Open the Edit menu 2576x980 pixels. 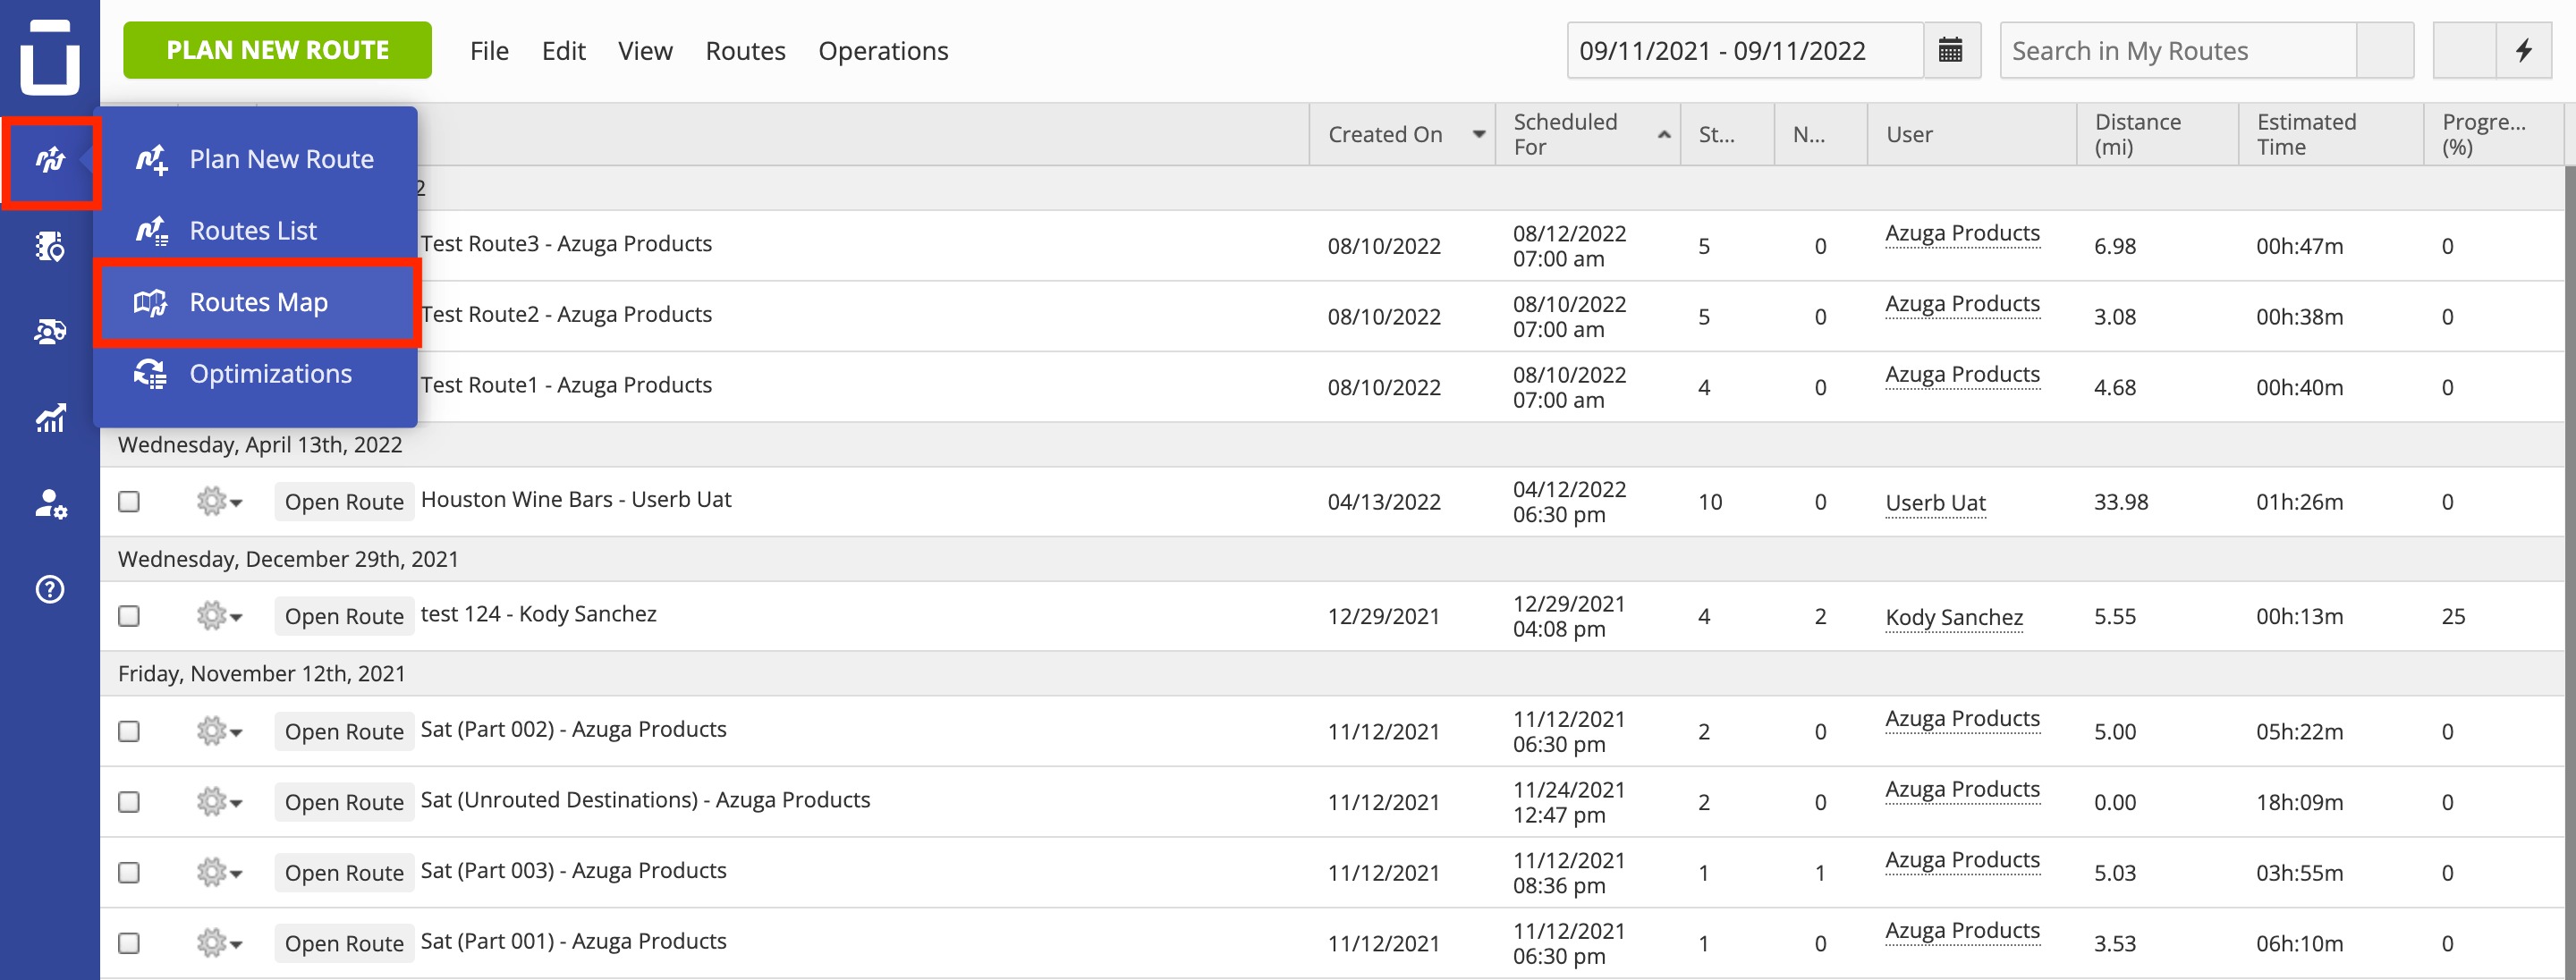(564, 51)
